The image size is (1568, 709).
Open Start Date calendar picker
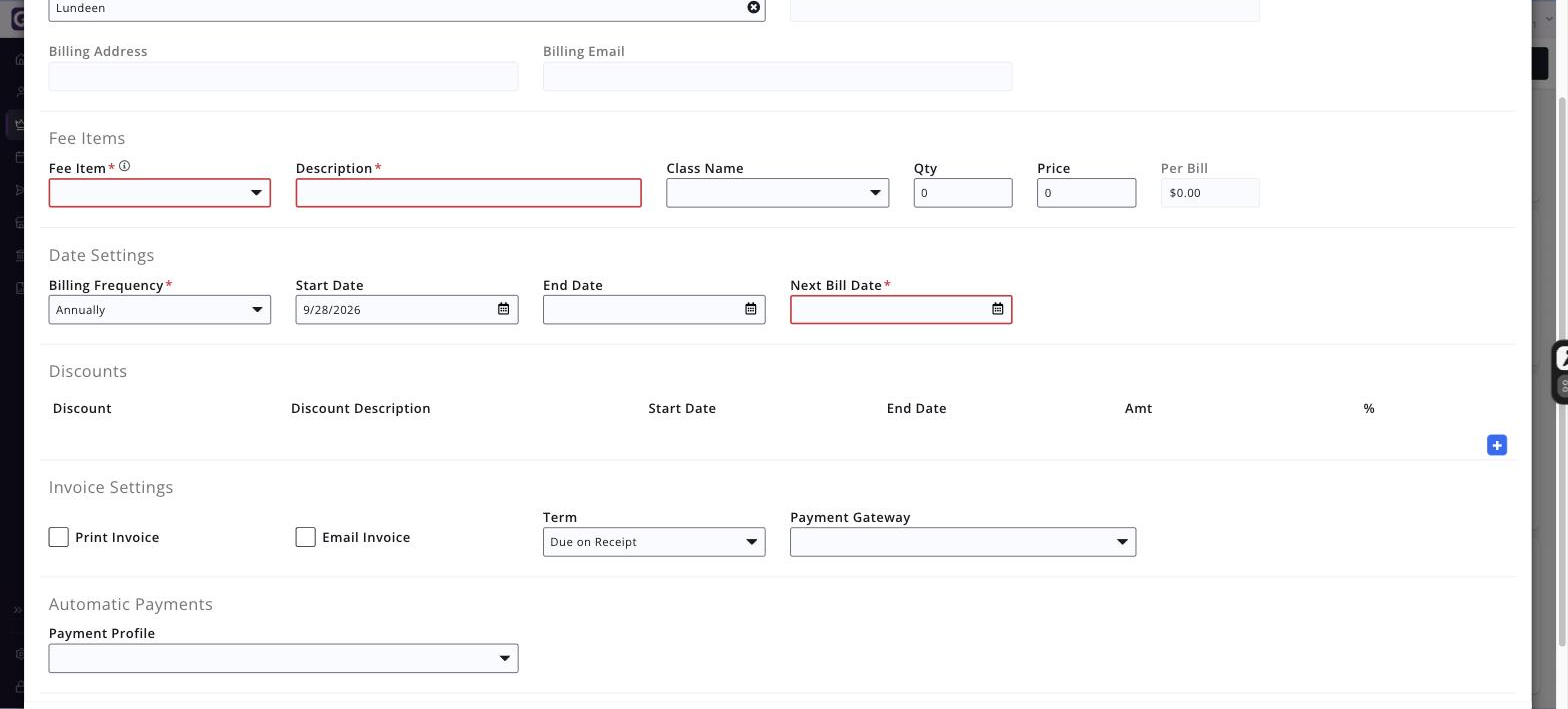coord(504,309)
